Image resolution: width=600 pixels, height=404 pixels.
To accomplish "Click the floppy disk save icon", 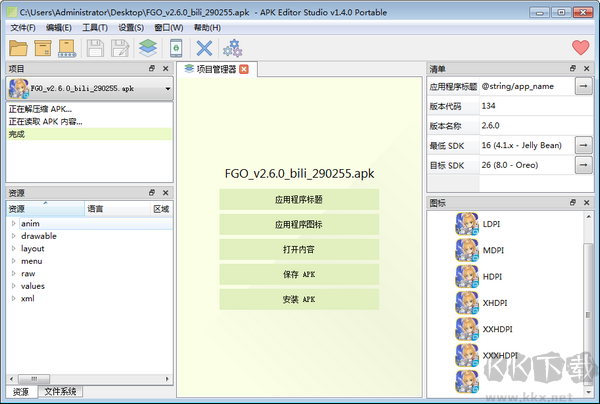I will tap(95, 48).
